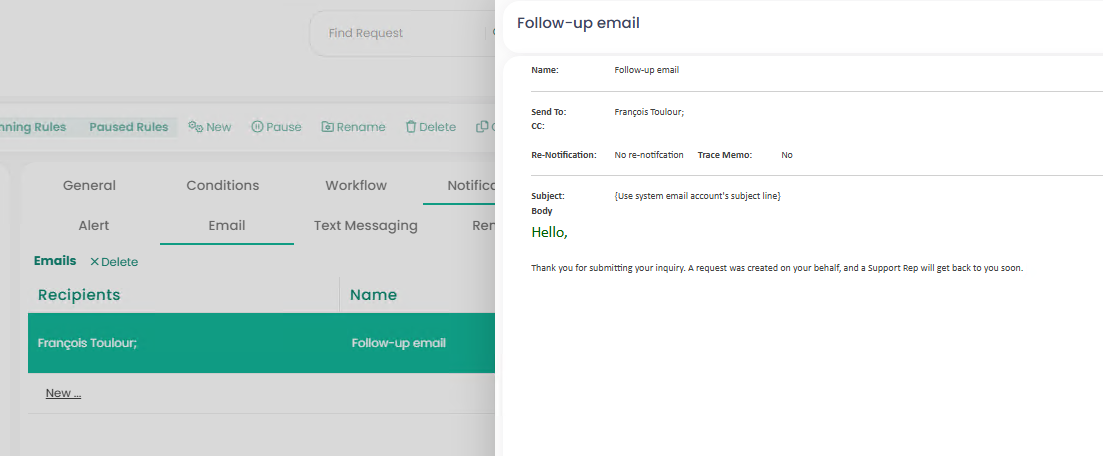Select the Alert sub-tab

(x=93, y=225)
